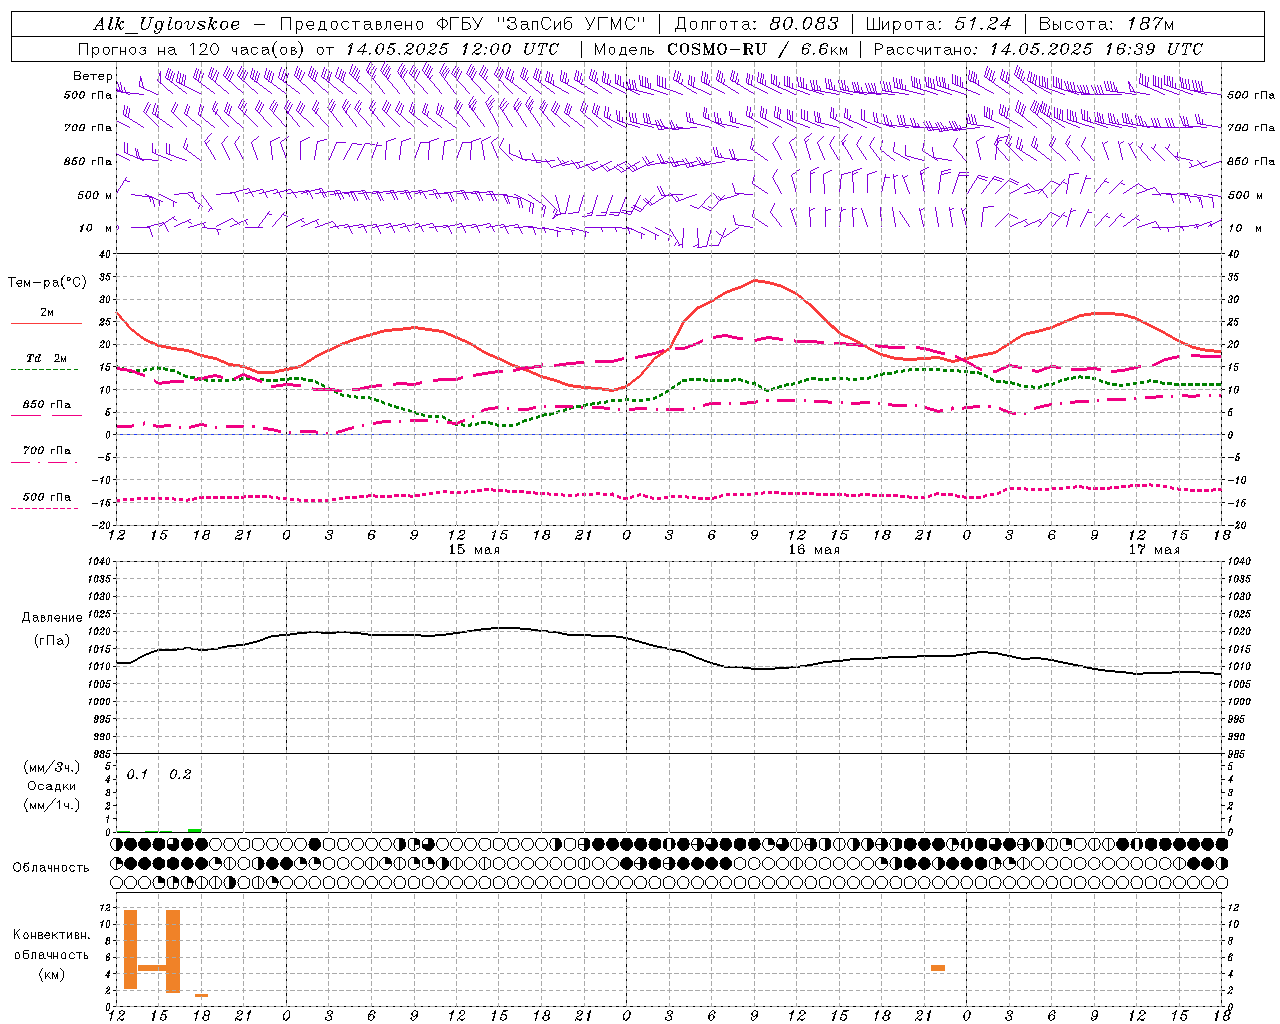The width and height of the screenshot is (1280, 1024).
Task: Click the Рассчитано: 14.05.2025 16:39 UTC timestamp
Action: point(1038,49)
